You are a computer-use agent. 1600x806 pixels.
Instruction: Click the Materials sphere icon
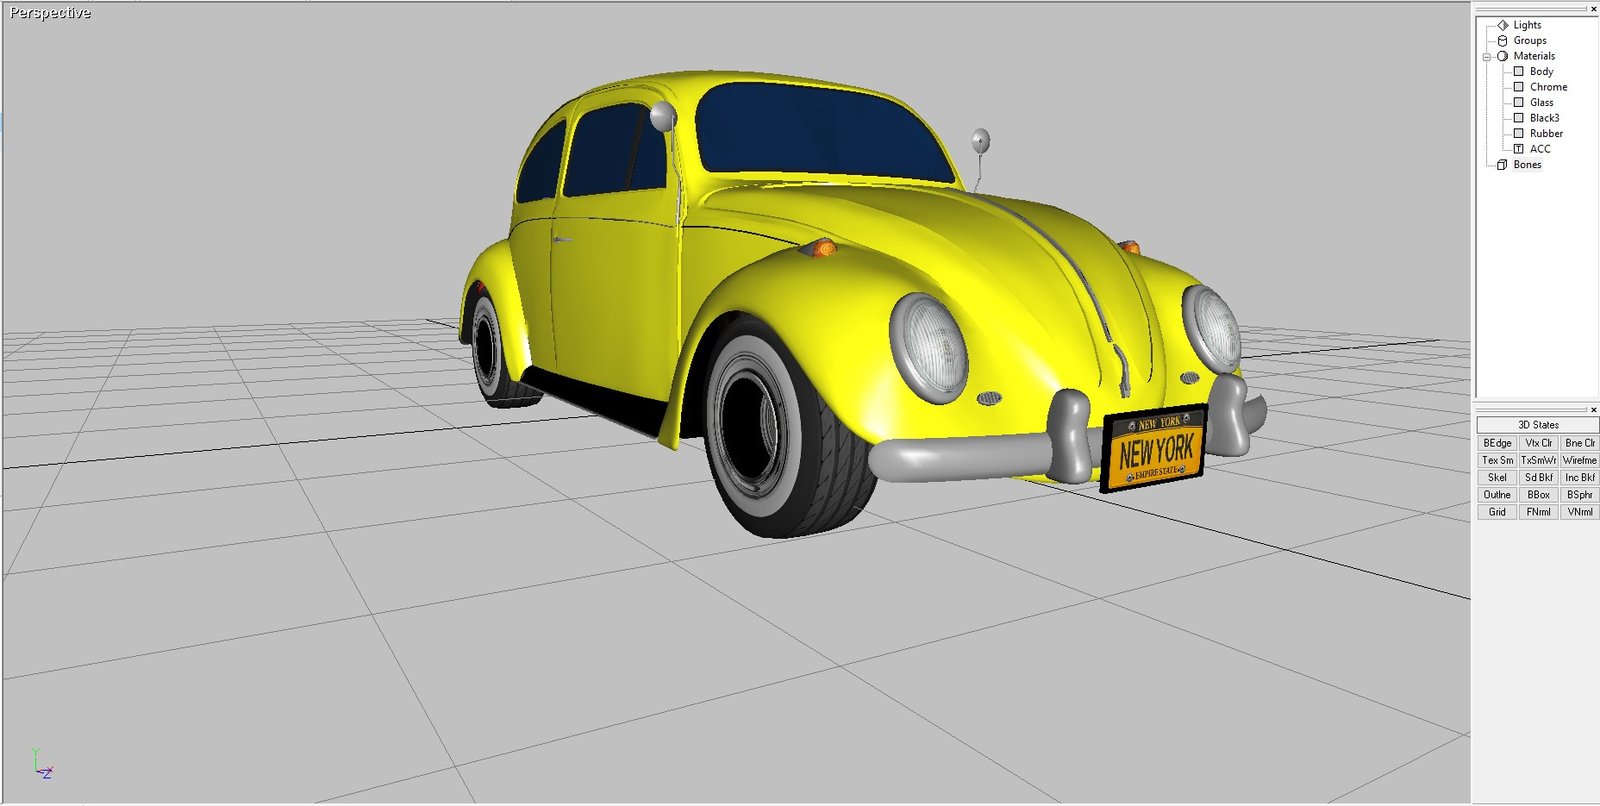pos(1502,56)
